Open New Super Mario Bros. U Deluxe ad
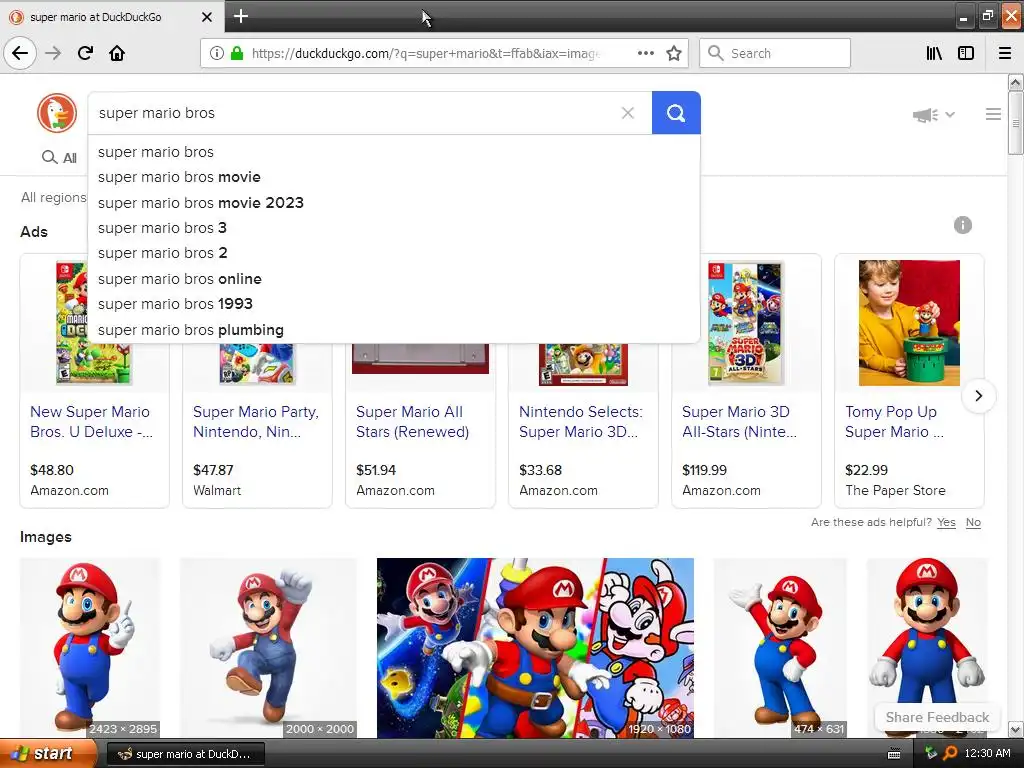This screenshot has height=768, width=1024. click(x=91, y=422)
